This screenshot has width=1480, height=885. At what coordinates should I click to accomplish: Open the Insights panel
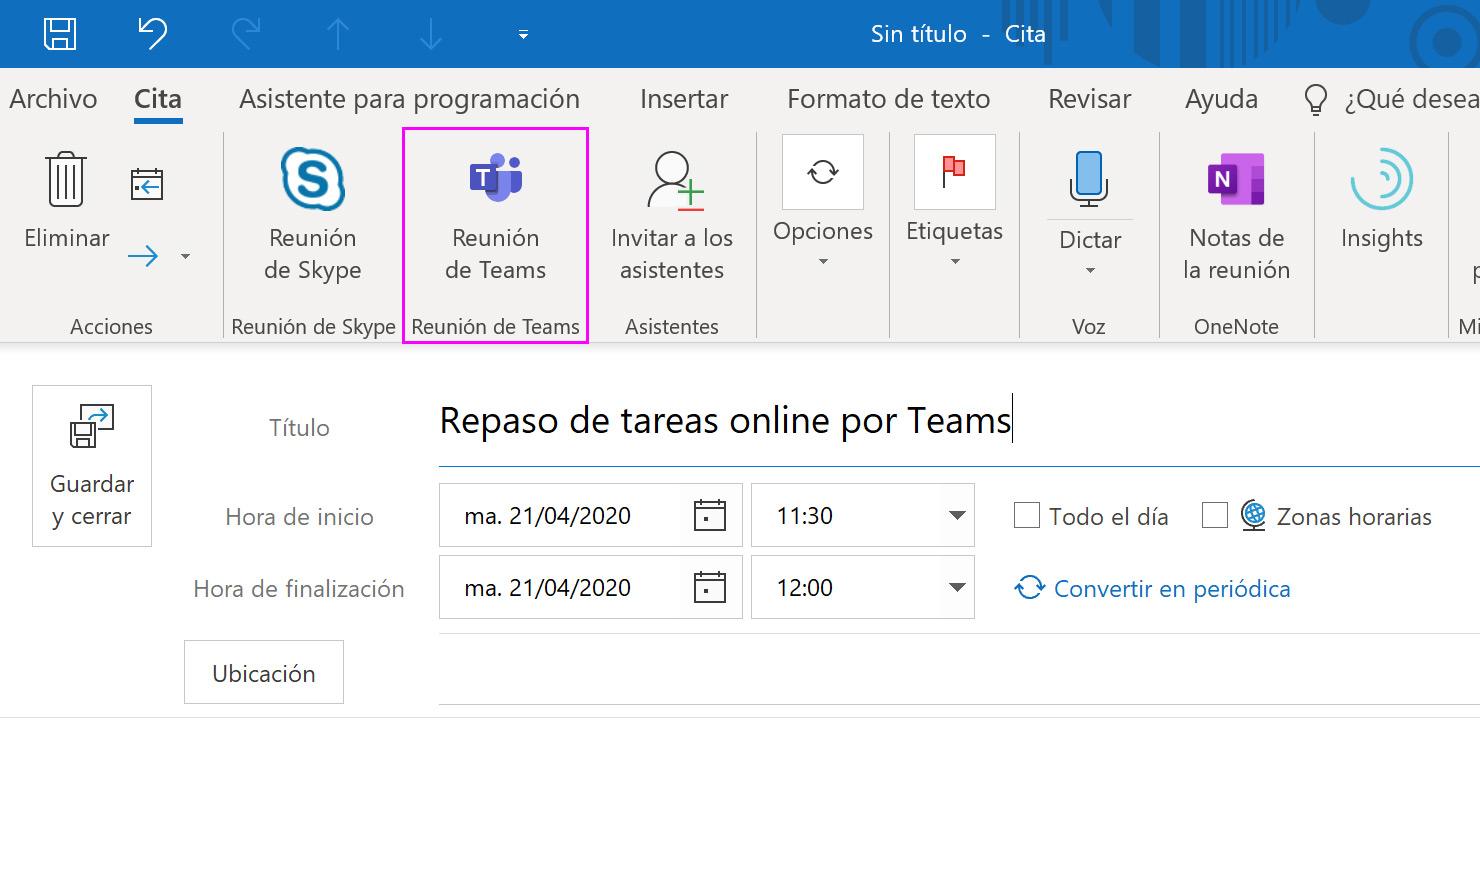coord(1382,200)
